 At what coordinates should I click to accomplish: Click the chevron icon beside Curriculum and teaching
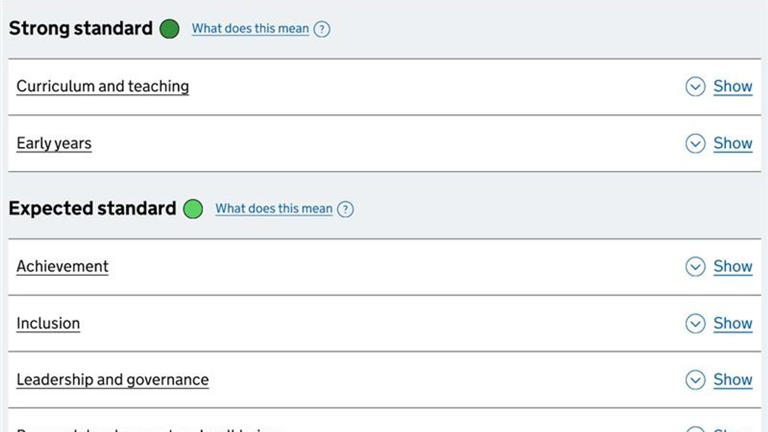coord(695,87)
